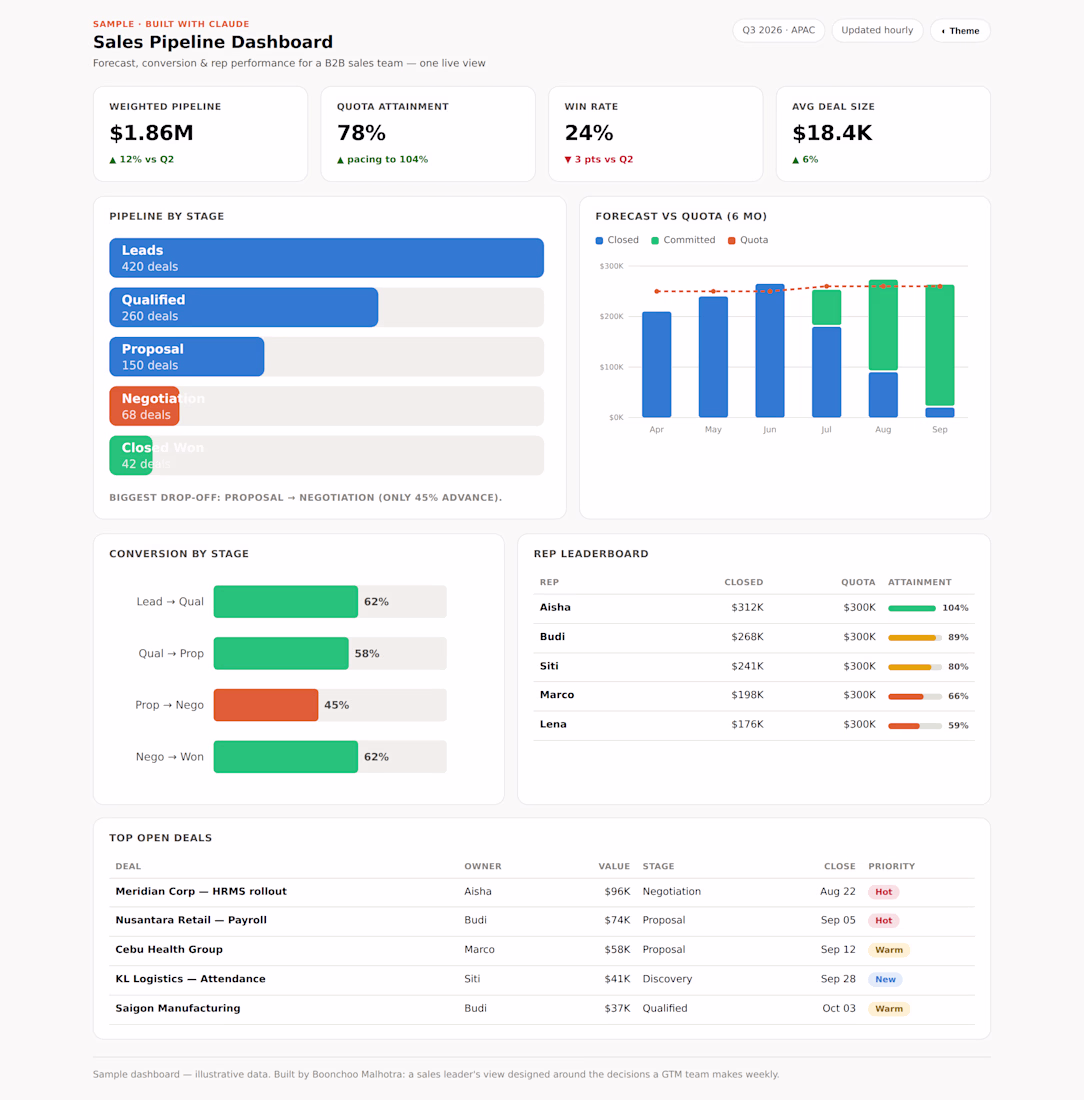1084x1100 pixels.
Task: Click the Warm badge for Saigon Manufacturing
Action: (x=889, y=1010)
